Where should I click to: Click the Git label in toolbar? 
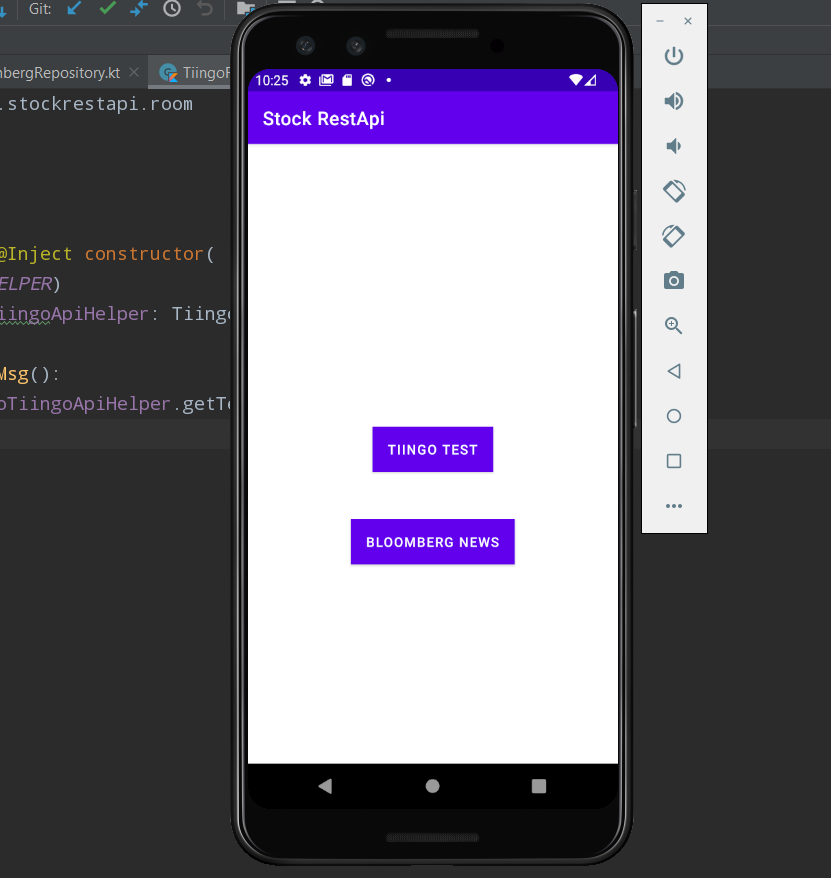coord(40,8)
